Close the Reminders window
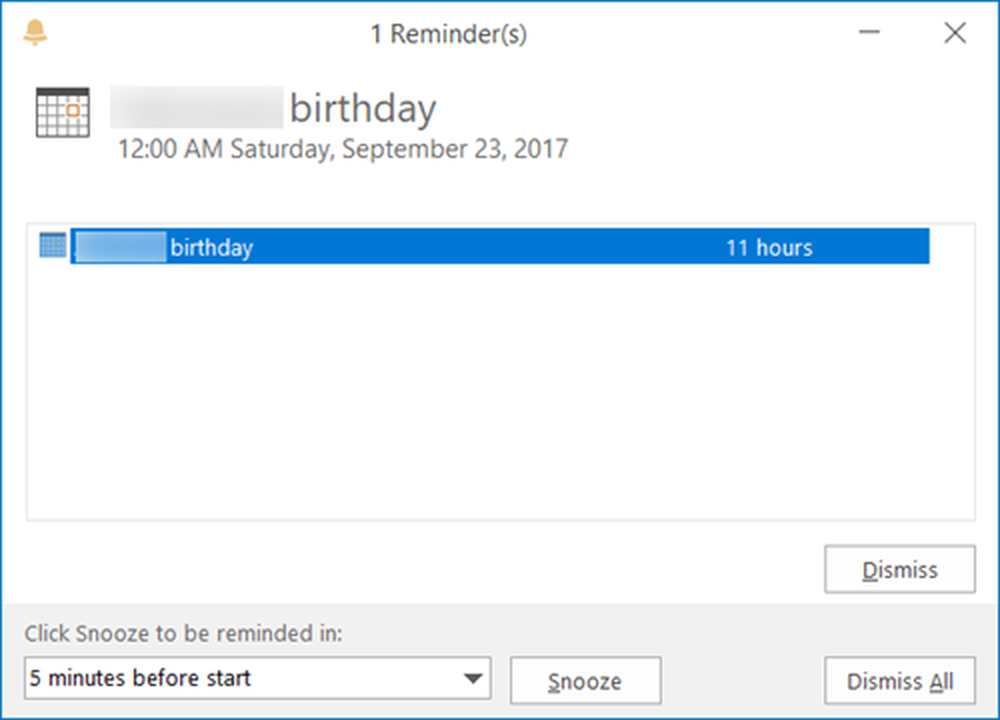This screenshot has height=720, width=1000. click(x=955, y=33)
